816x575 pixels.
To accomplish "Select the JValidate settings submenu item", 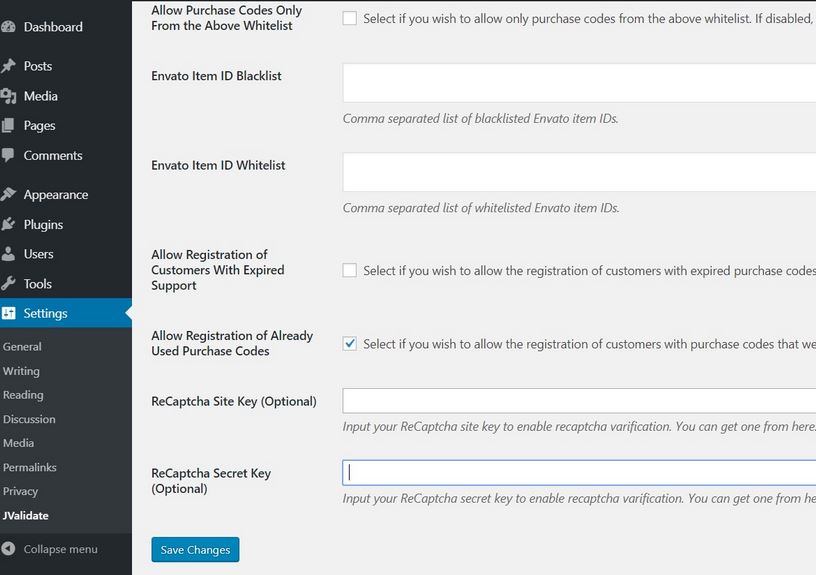I will point(26,516).
